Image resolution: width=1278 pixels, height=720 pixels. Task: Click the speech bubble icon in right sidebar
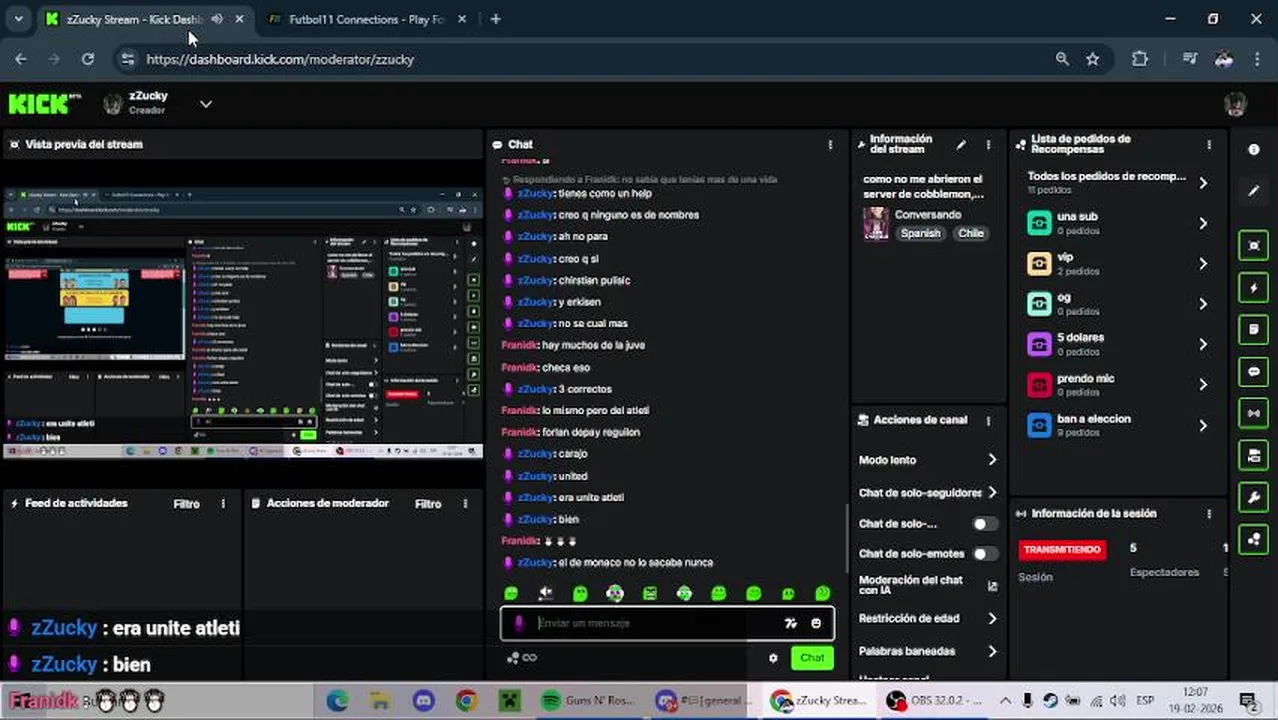coord(1254,371)
